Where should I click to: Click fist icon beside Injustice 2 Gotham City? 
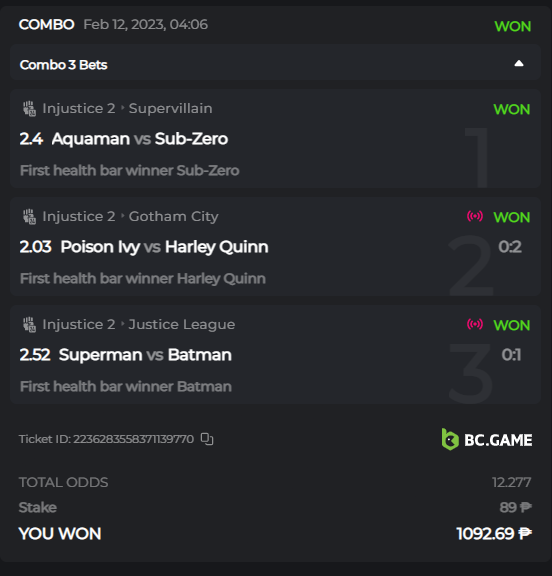[x=29, y=217]
